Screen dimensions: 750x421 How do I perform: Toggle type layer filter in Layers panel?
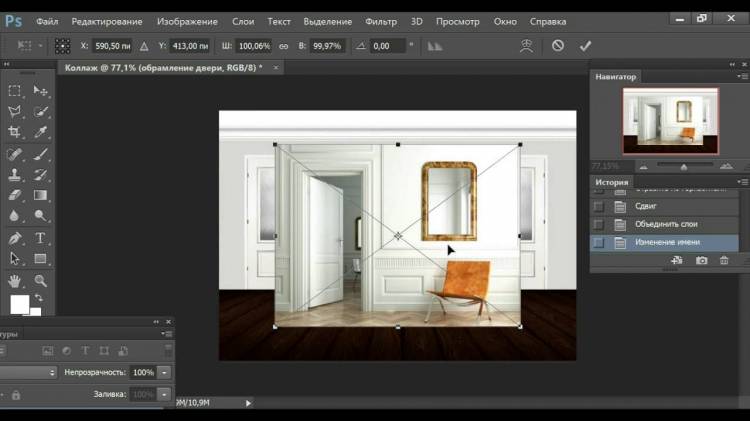85,351
